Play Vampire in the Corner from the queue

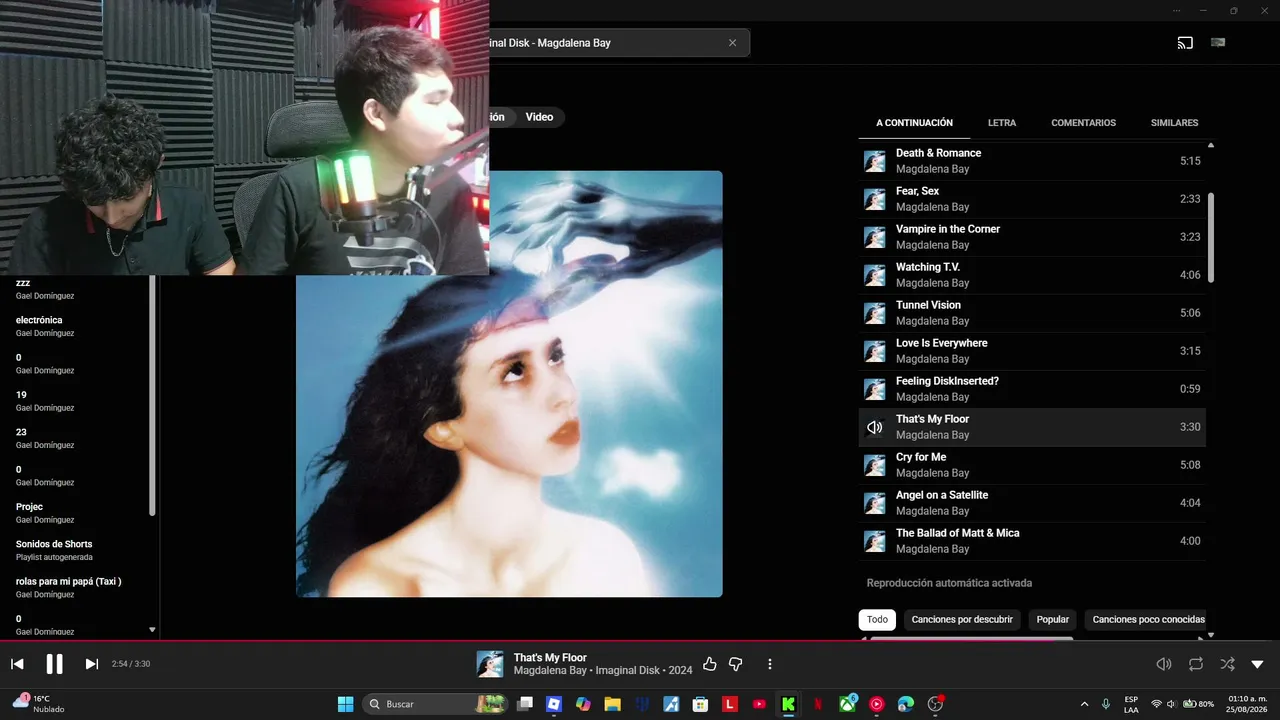coord(1032,237)
